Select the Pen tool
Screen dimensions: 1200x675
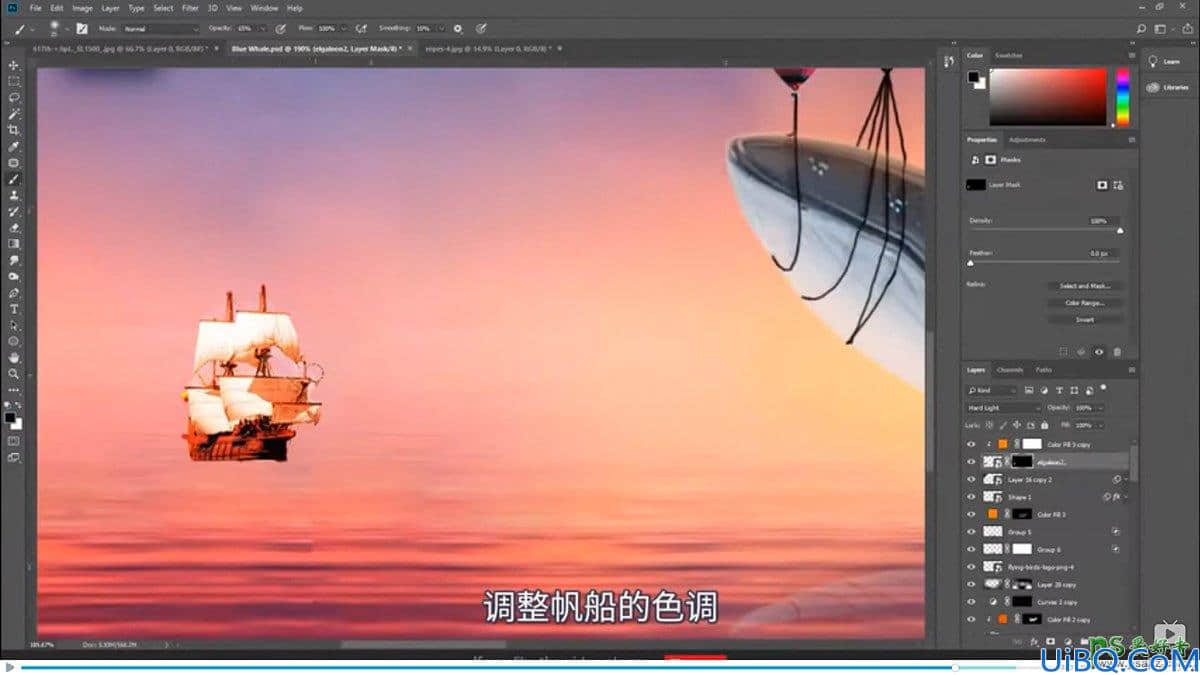(14, 293)
